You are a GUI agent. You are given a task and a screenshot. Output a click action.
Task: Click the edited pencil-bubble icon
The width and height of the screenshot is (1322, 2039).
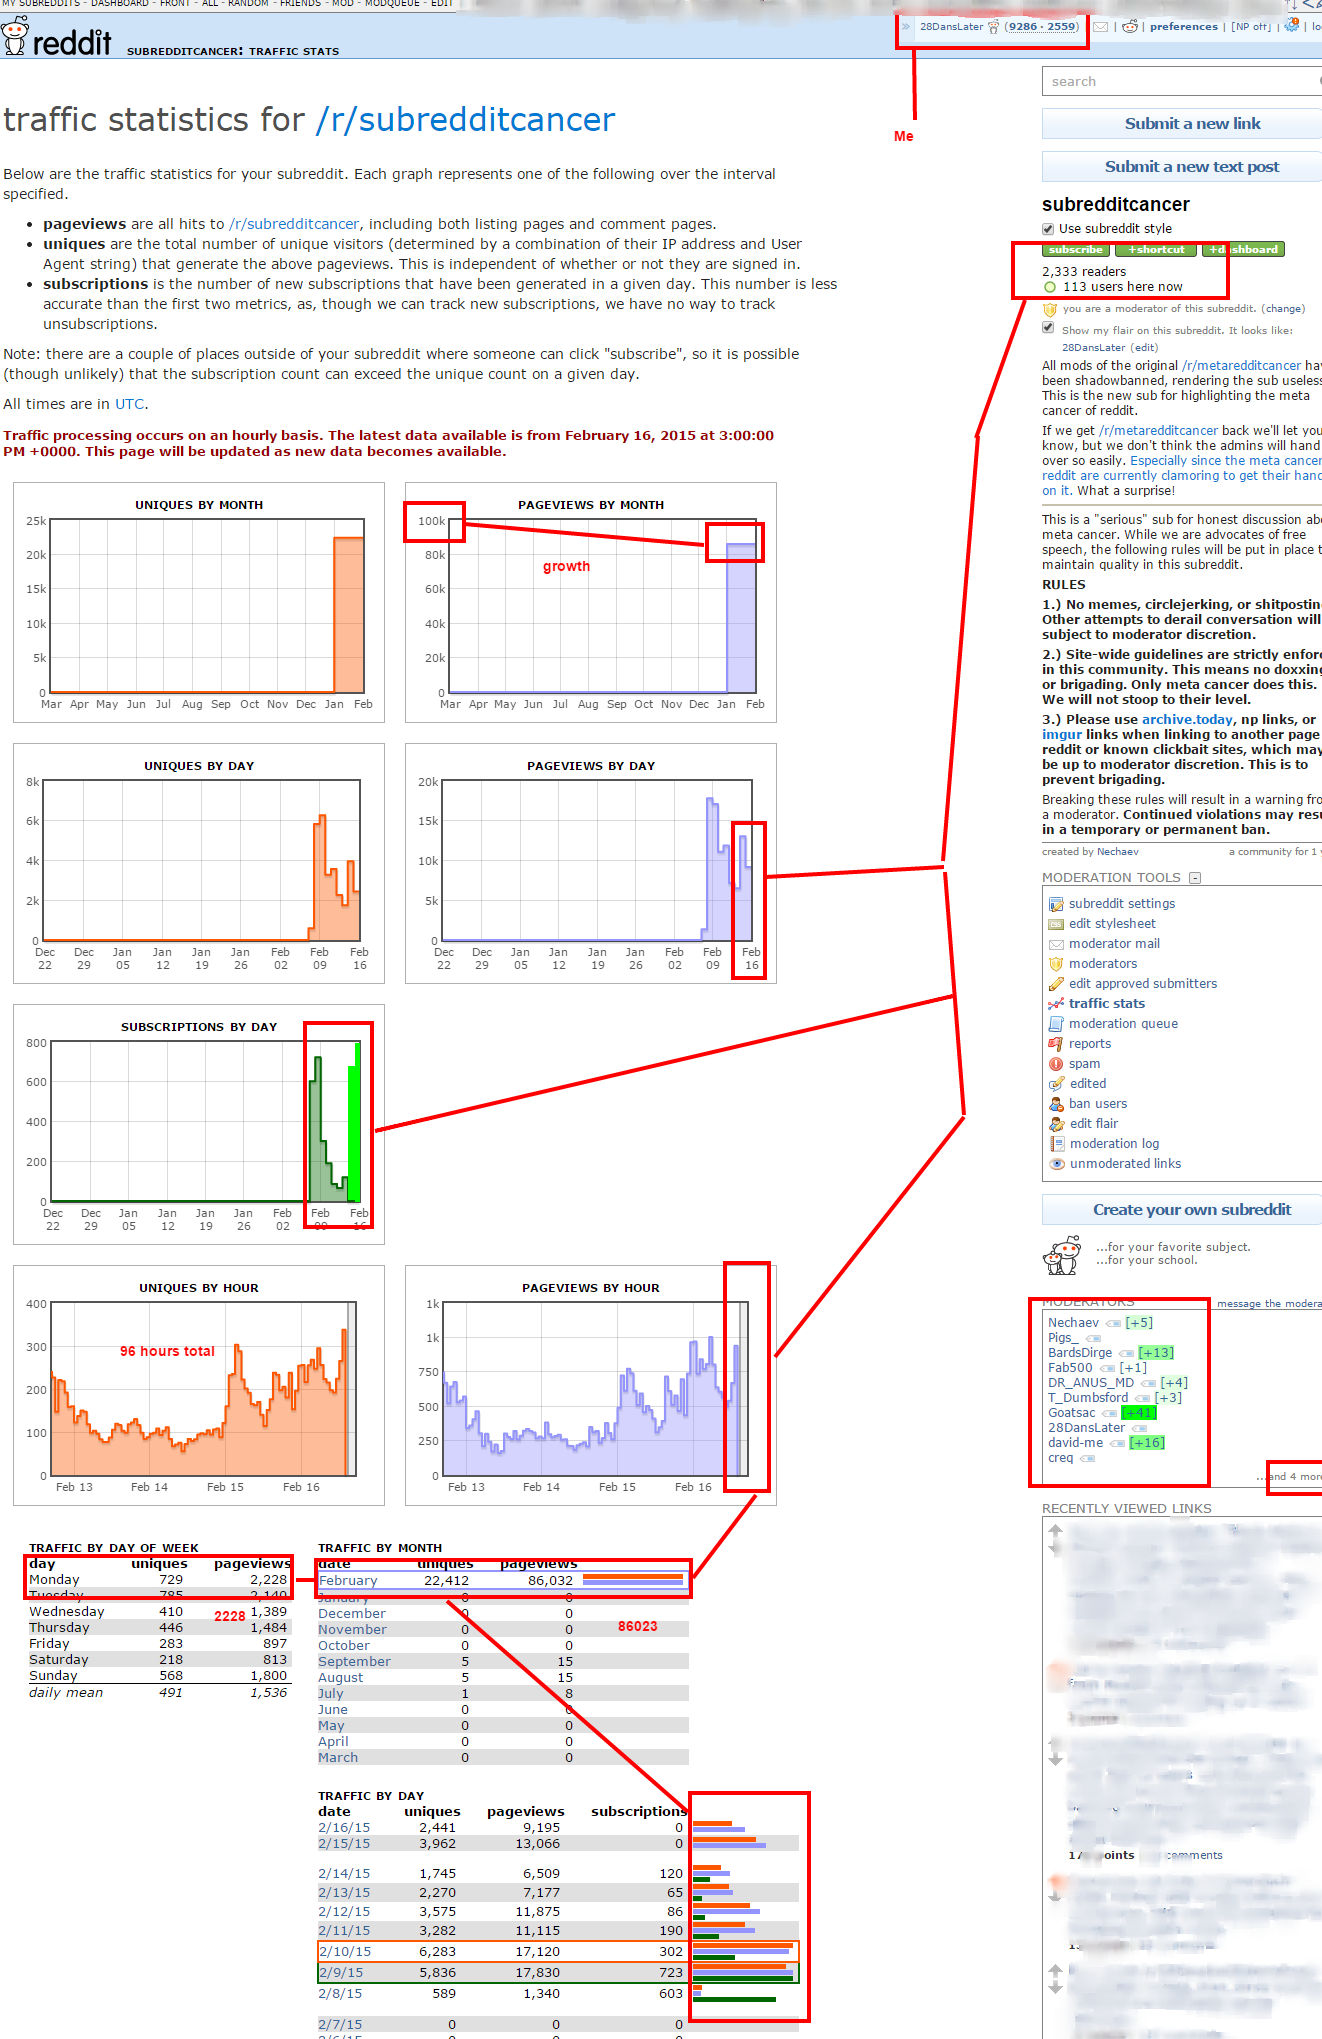click(1056, 1084)
